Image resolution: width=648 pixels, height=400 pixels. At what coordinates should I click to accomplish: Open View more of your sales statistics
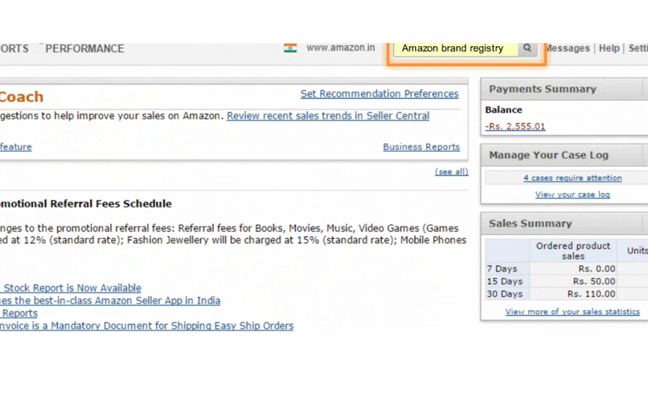click(x=572, y=312)
